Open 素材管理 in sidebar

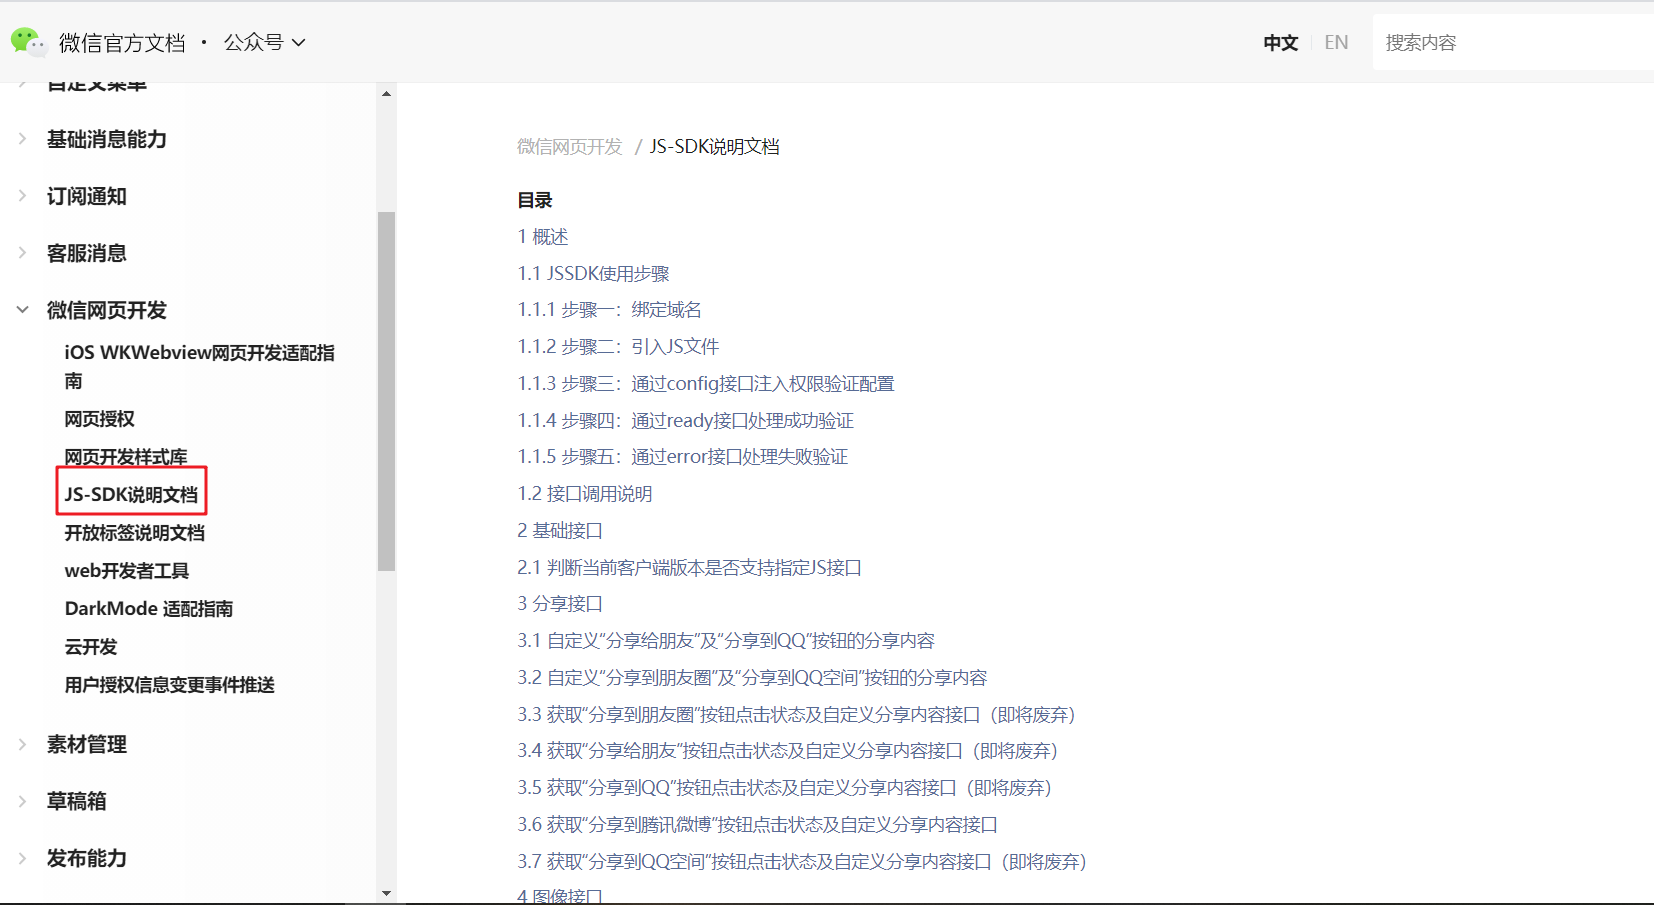tap(87, 744)
